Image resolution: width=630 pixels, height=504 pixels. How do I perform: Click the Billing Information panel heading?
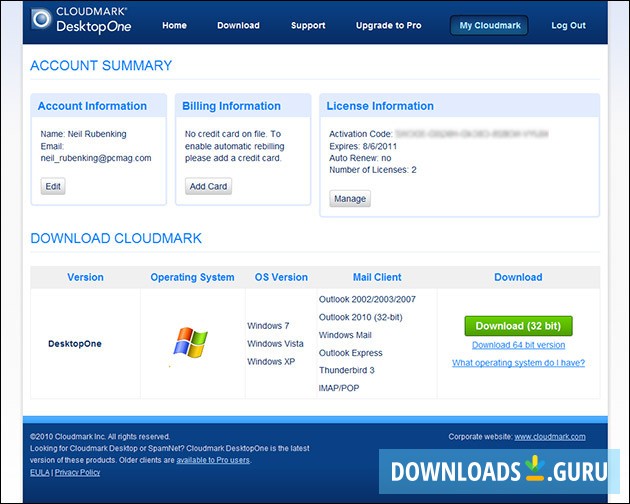(231, 106)
